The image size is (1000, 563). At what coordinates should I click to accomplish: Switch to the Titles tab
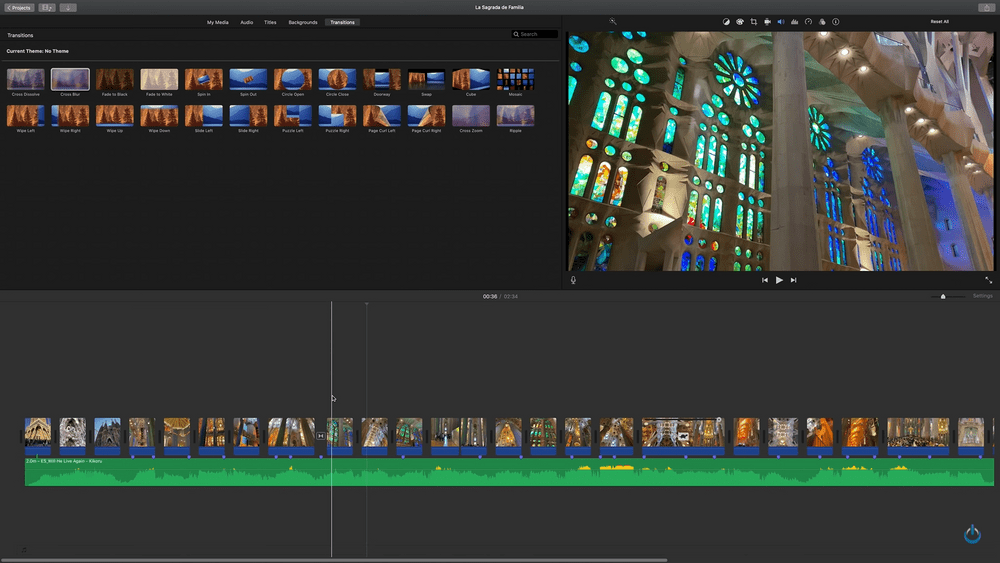point(270,22)
